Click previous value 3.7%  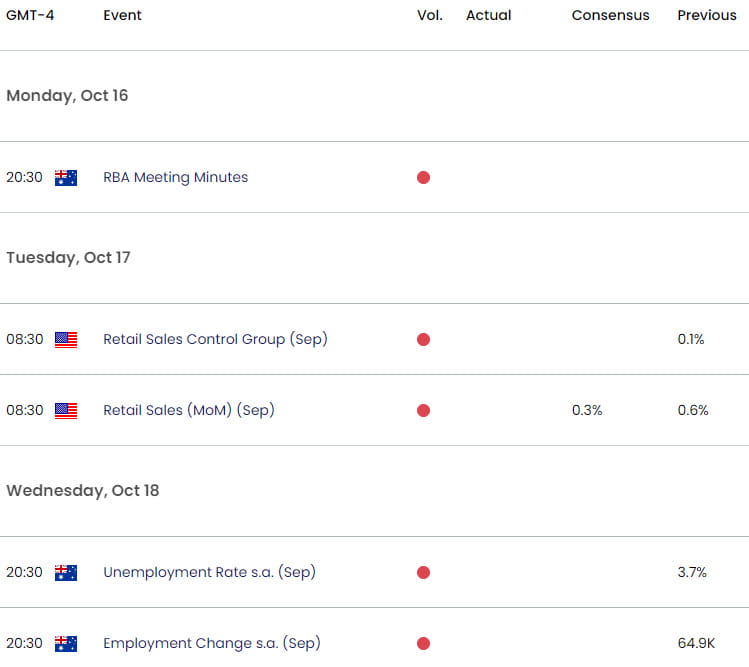[x=692, y=572]
